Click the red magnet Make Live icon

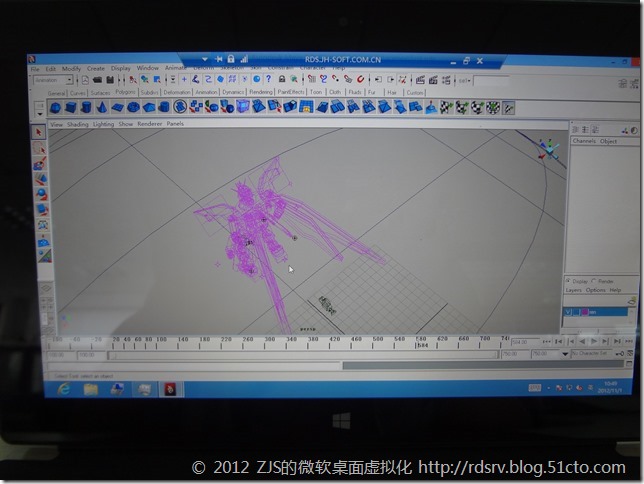361,79
